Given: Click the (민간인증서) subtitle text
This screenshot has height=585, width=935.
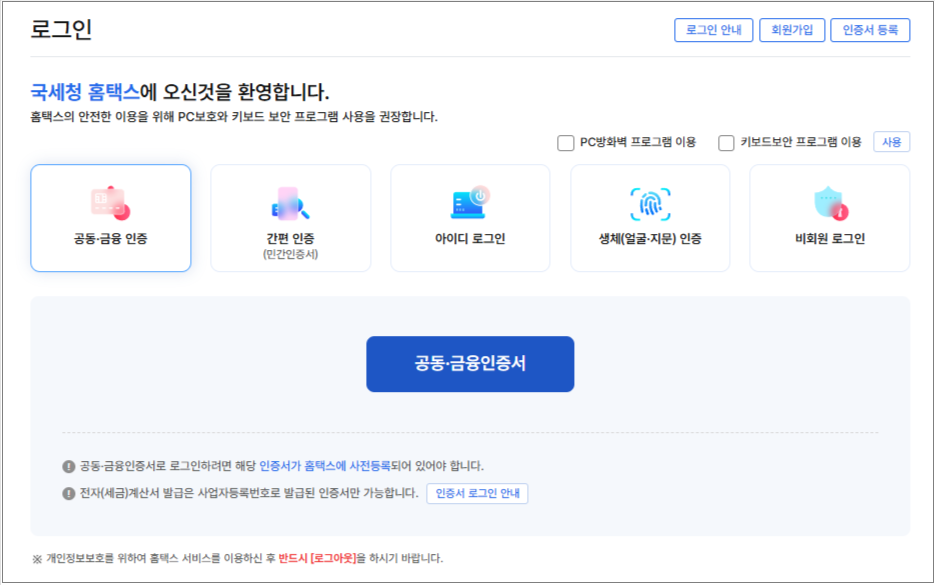Looking at the screenshot, I should click(x=290, y=254).
